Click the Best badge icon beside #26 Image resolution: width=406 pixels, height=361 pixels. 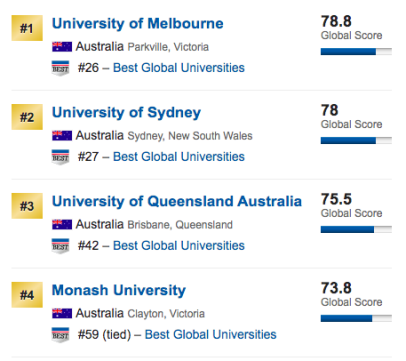(x=61, y=68)
